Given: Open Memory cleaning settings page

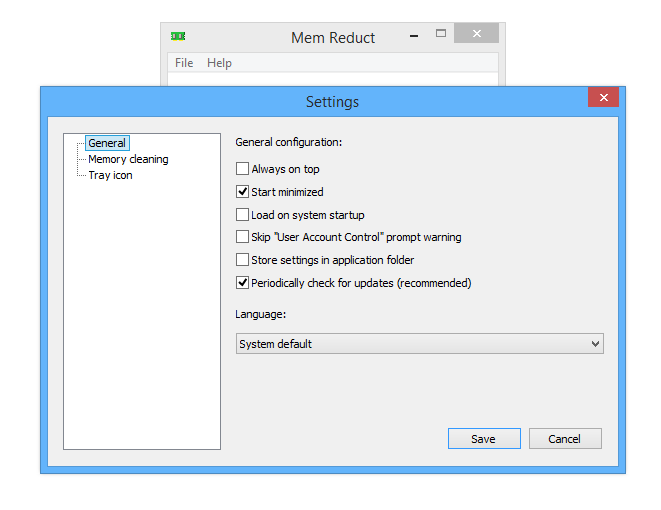Looking at the screenshot, I should pyautogui.click(x=128, y=159).
